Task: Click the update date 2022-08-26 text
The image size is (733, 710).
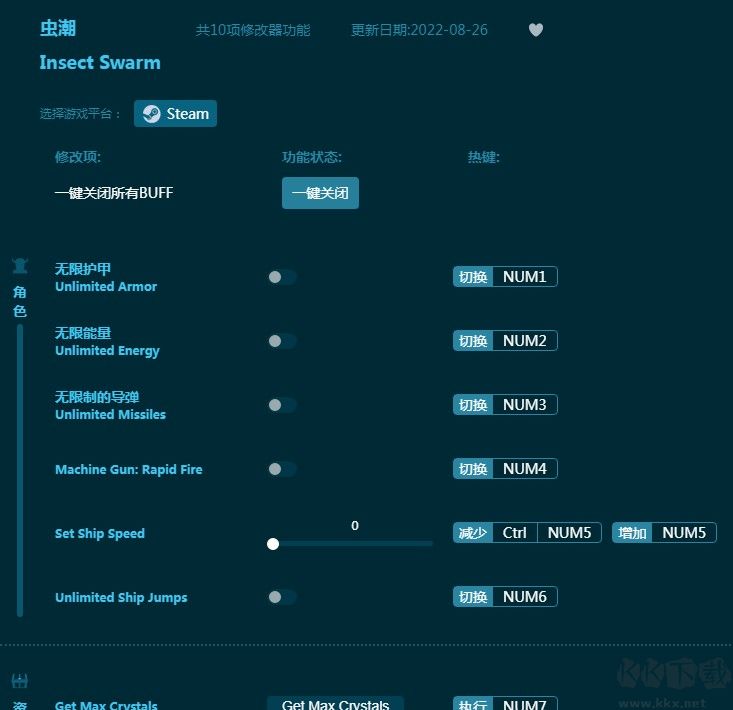Action: point(419,30)
